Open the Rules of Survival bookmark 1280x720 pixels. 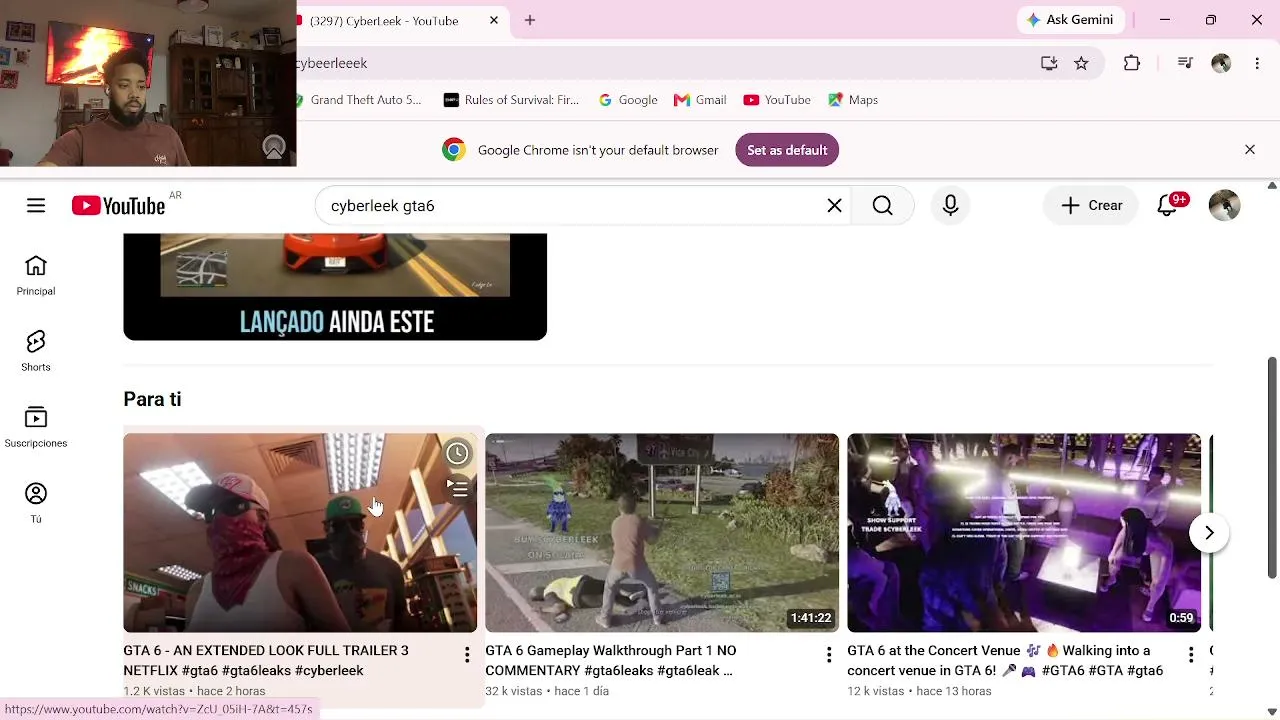511,100
